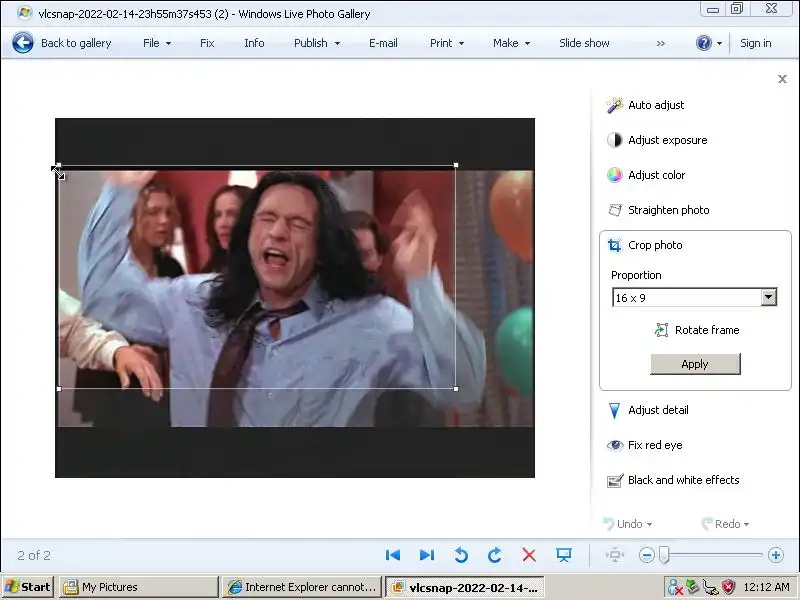Switch to My Pictures taskbar window

point(138,587)
